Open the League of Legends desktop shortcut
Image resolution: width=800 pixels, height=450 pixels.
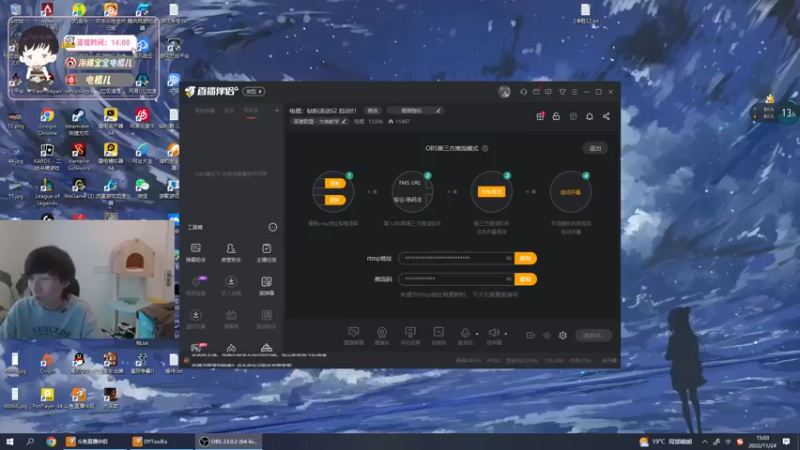(x=47, y=192)
